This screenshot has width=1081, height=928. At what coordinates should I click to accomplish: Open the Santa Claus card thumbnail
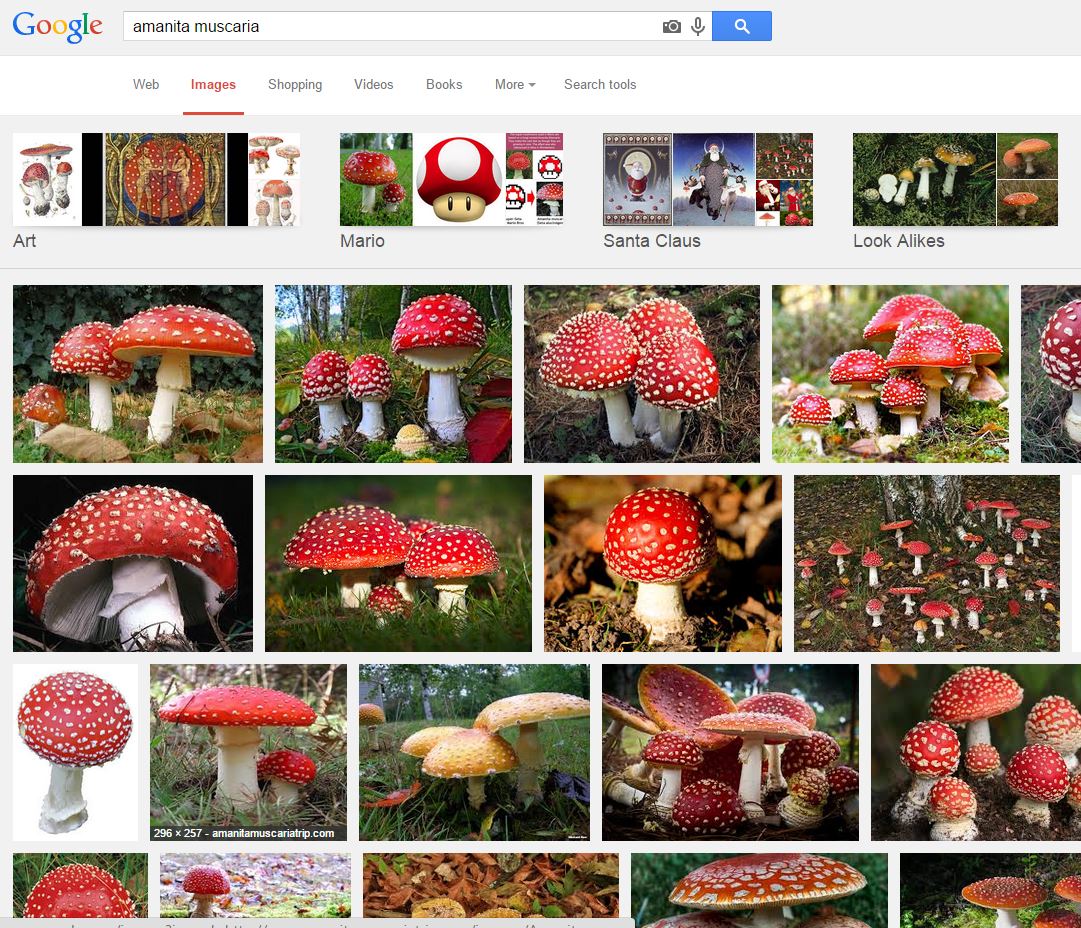638,179
